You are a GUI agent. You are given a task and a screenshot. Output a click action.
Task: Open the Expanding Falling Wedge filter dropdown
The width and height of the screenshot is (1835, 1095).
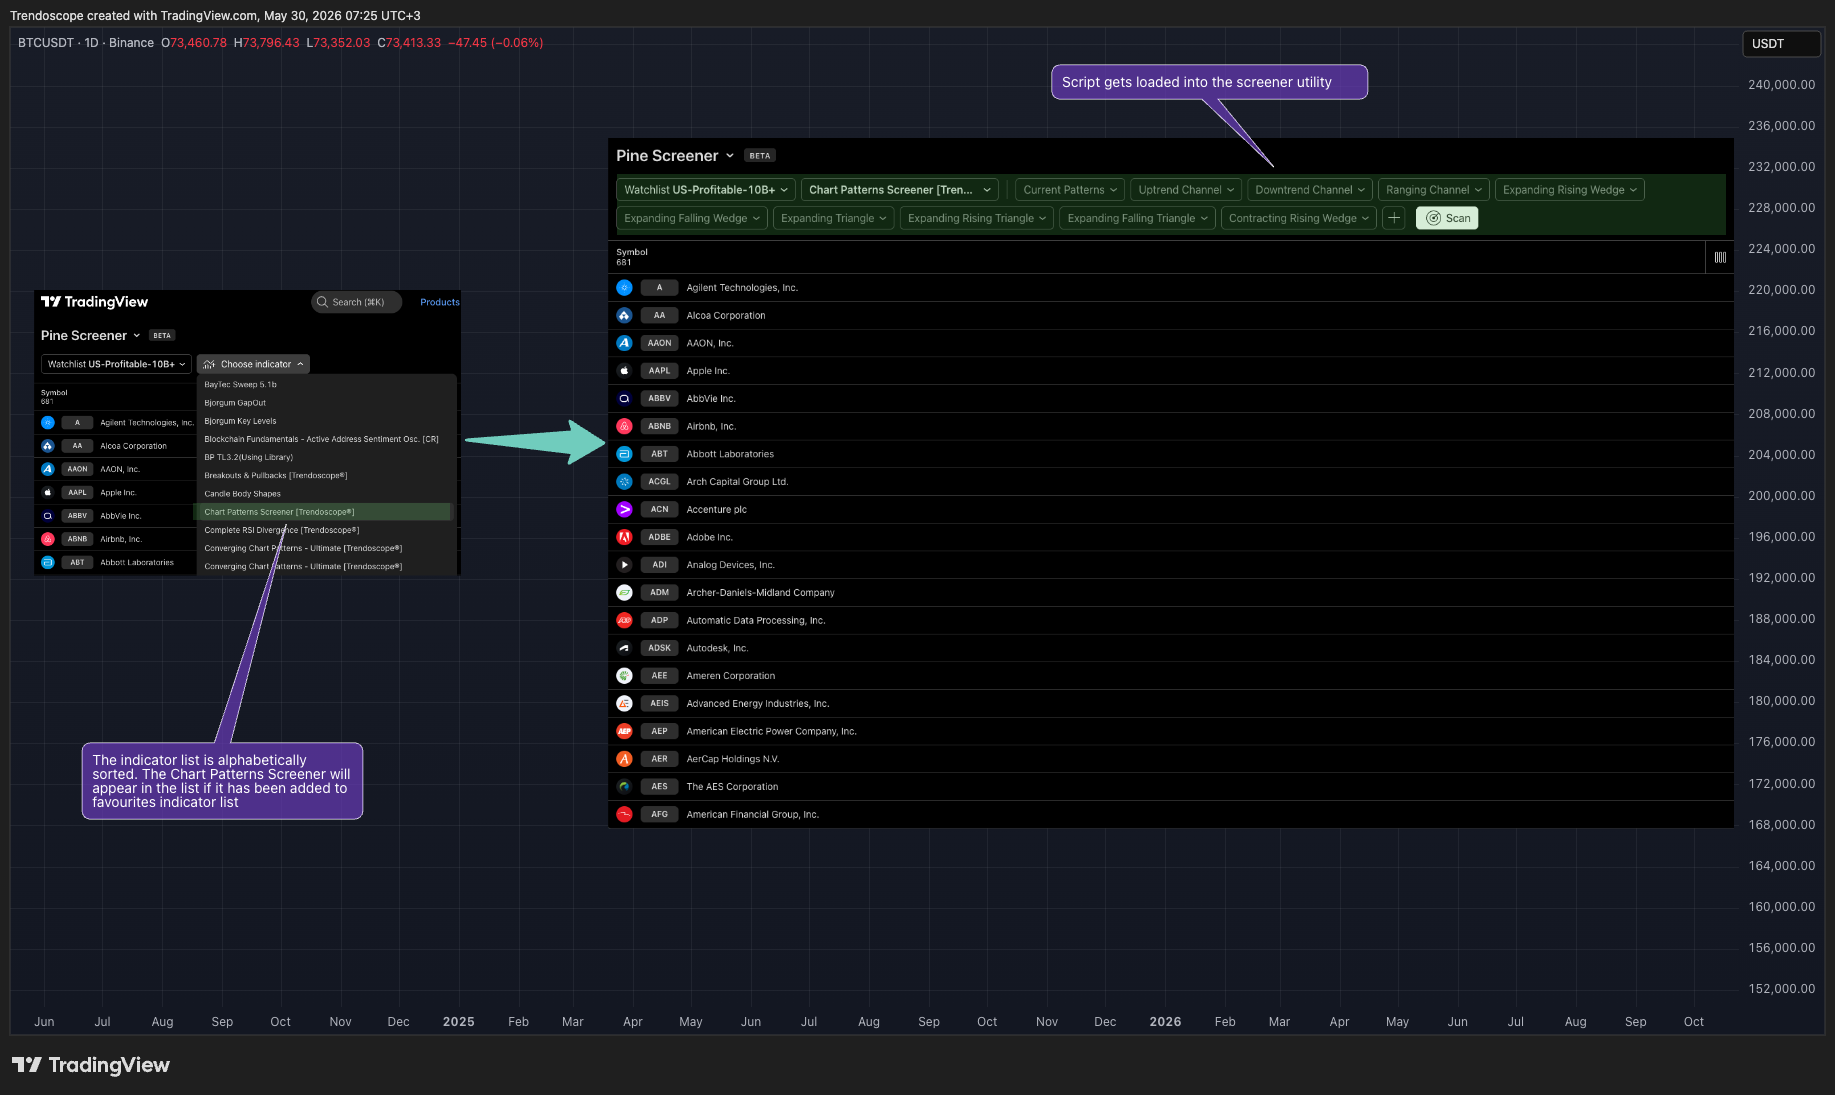[692, 218]
